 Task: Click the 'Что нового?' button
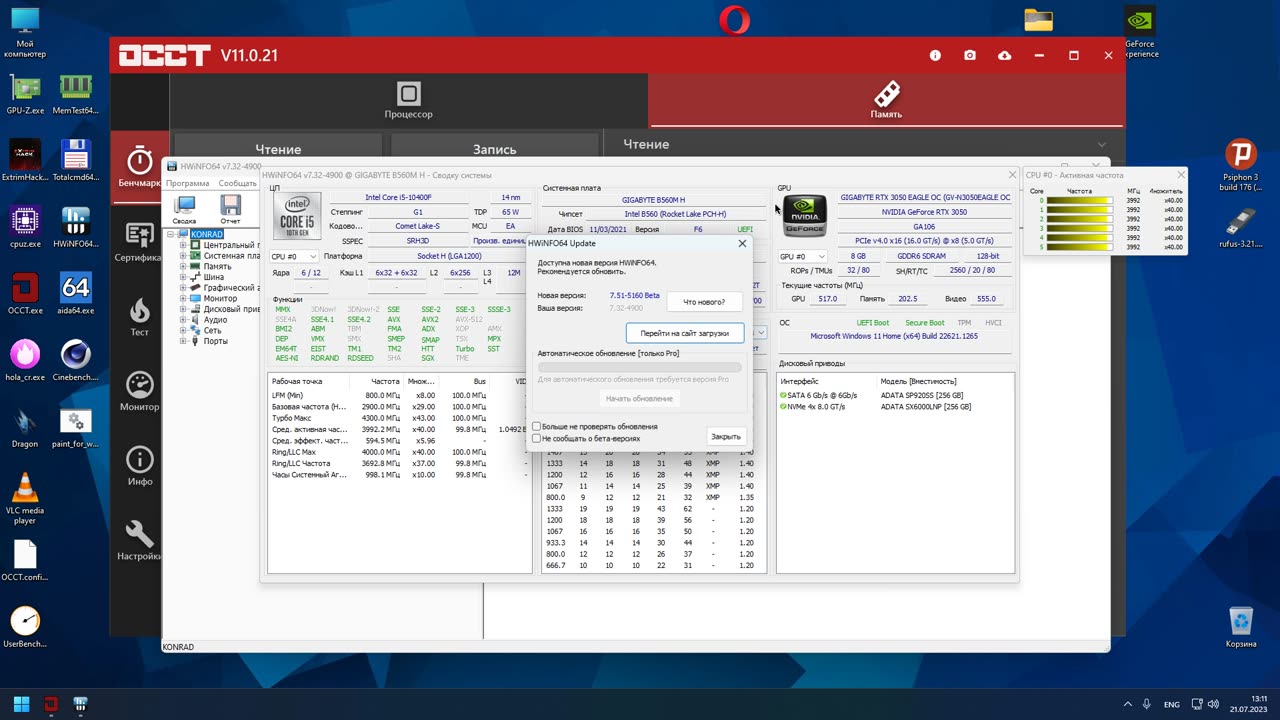click(704, 301)
